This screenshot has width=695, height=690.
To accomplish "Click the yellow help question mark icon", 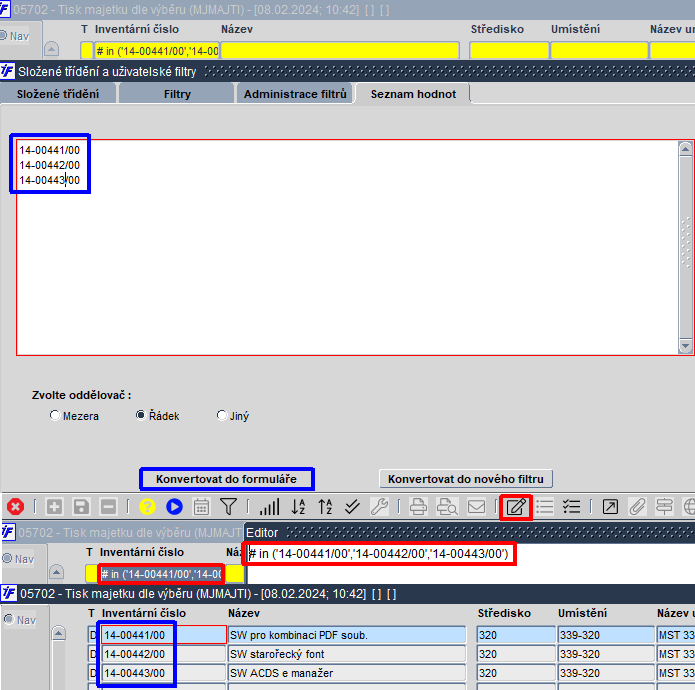I will pyautogui.click(x=147, y=507).
